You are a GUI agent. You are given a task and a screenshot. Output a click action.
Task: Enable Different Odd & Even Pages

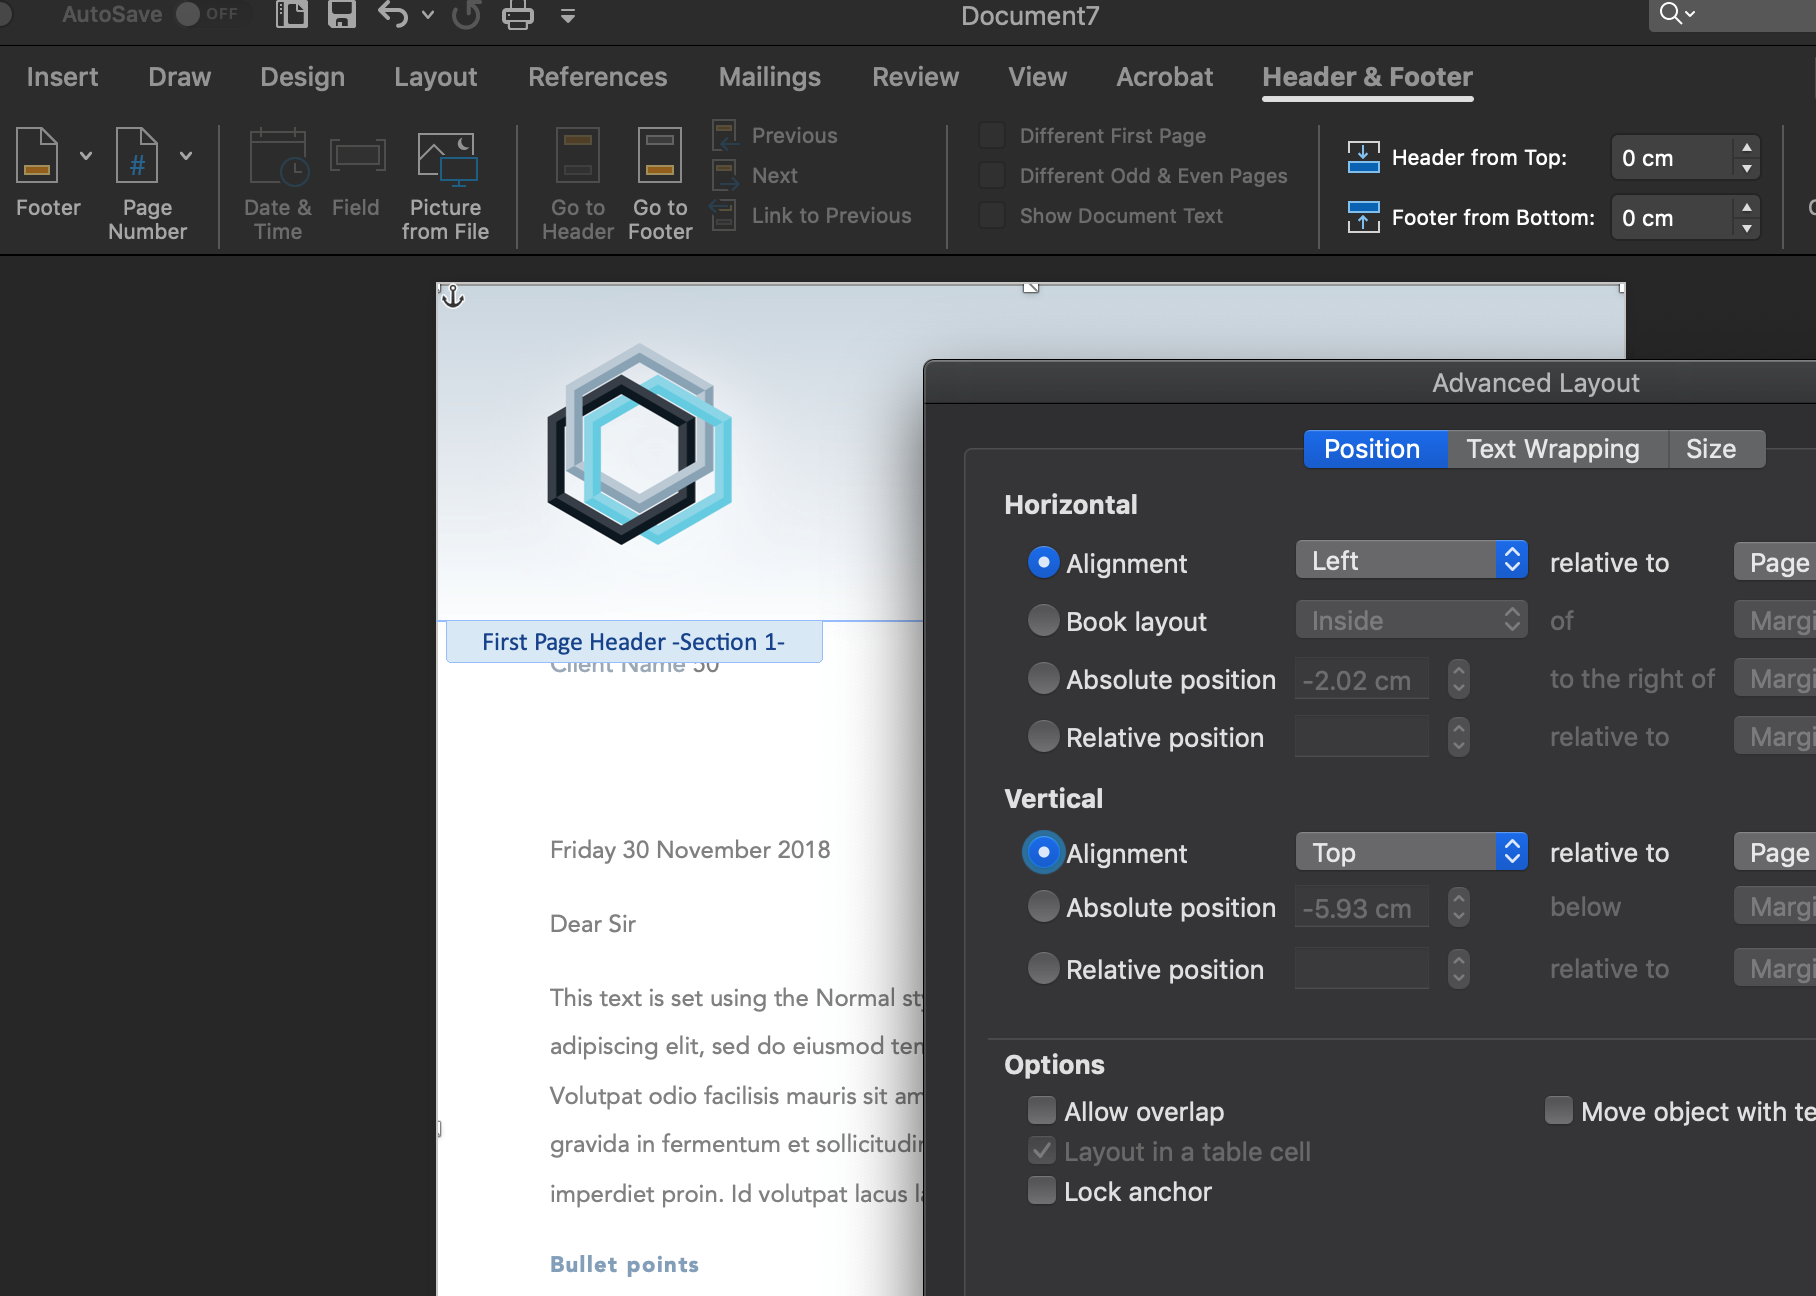click(x=992, y=175)
